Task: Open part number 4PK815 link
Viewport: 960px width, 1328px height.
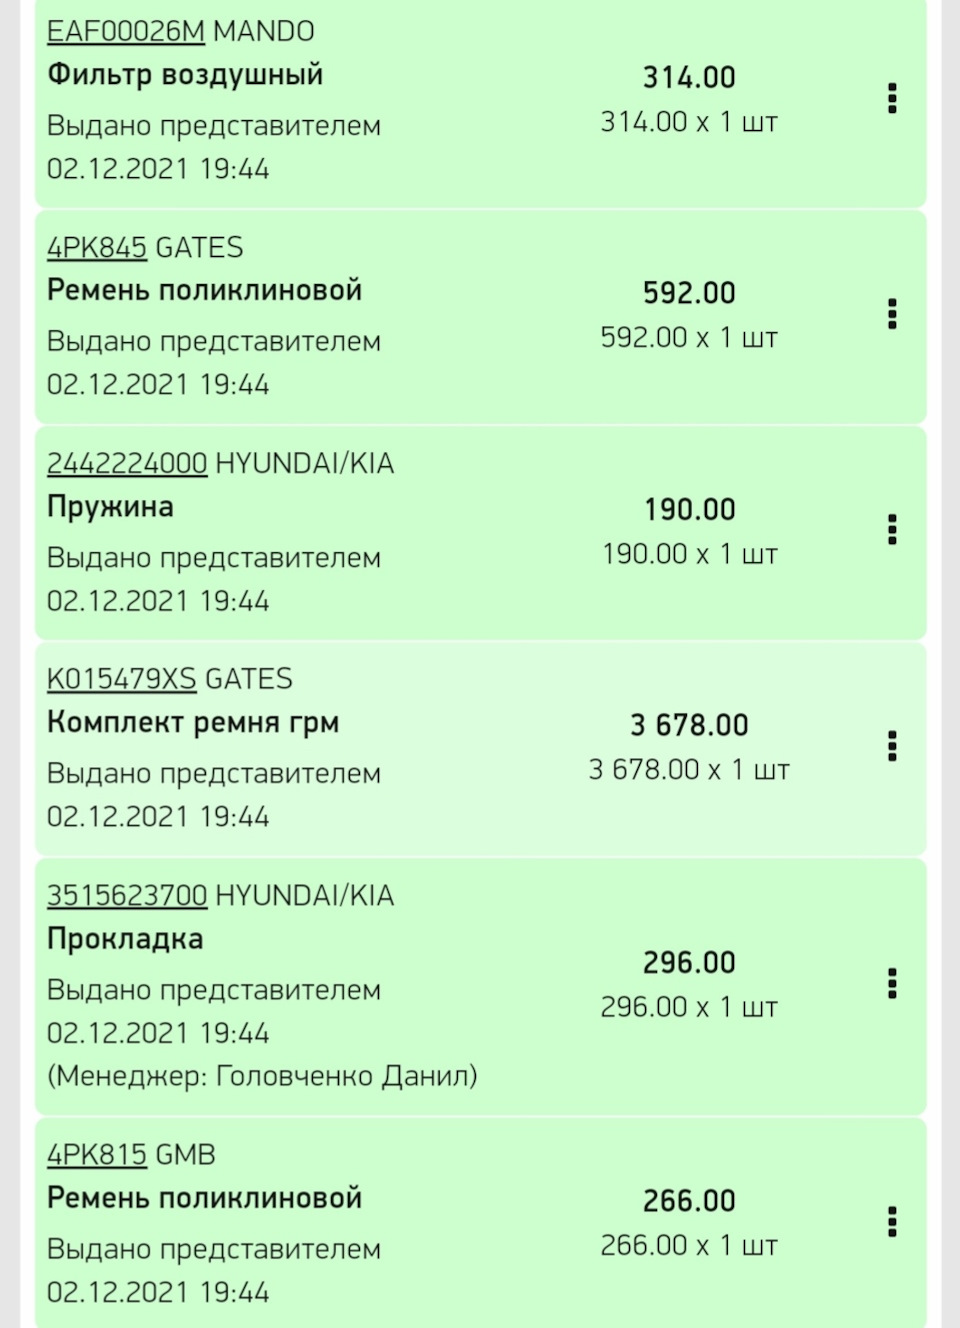Action: point(96,1155)
